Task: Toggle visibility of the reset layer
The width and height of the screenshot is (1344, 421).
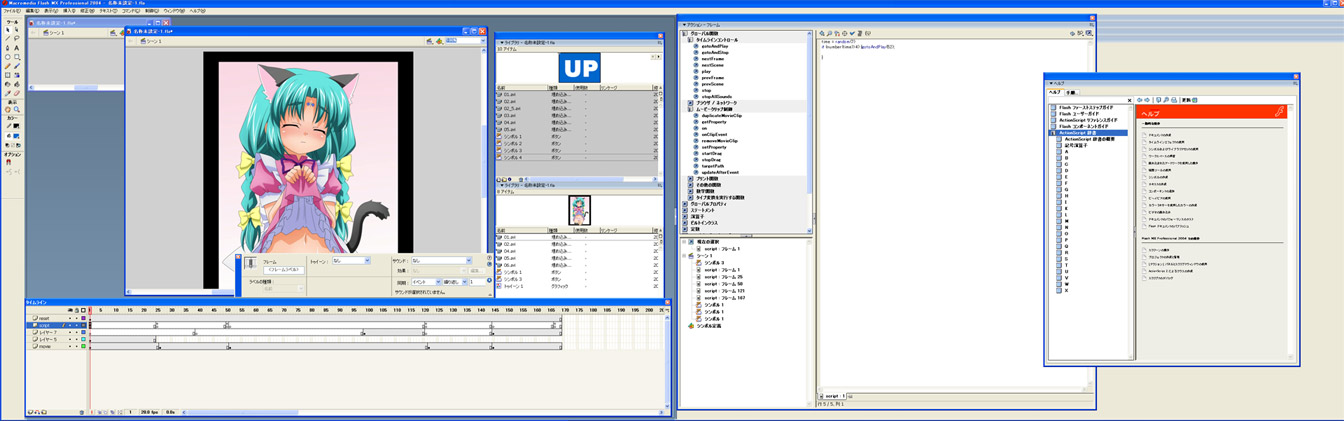Action: pyautogui.click(x=70, y=318)
